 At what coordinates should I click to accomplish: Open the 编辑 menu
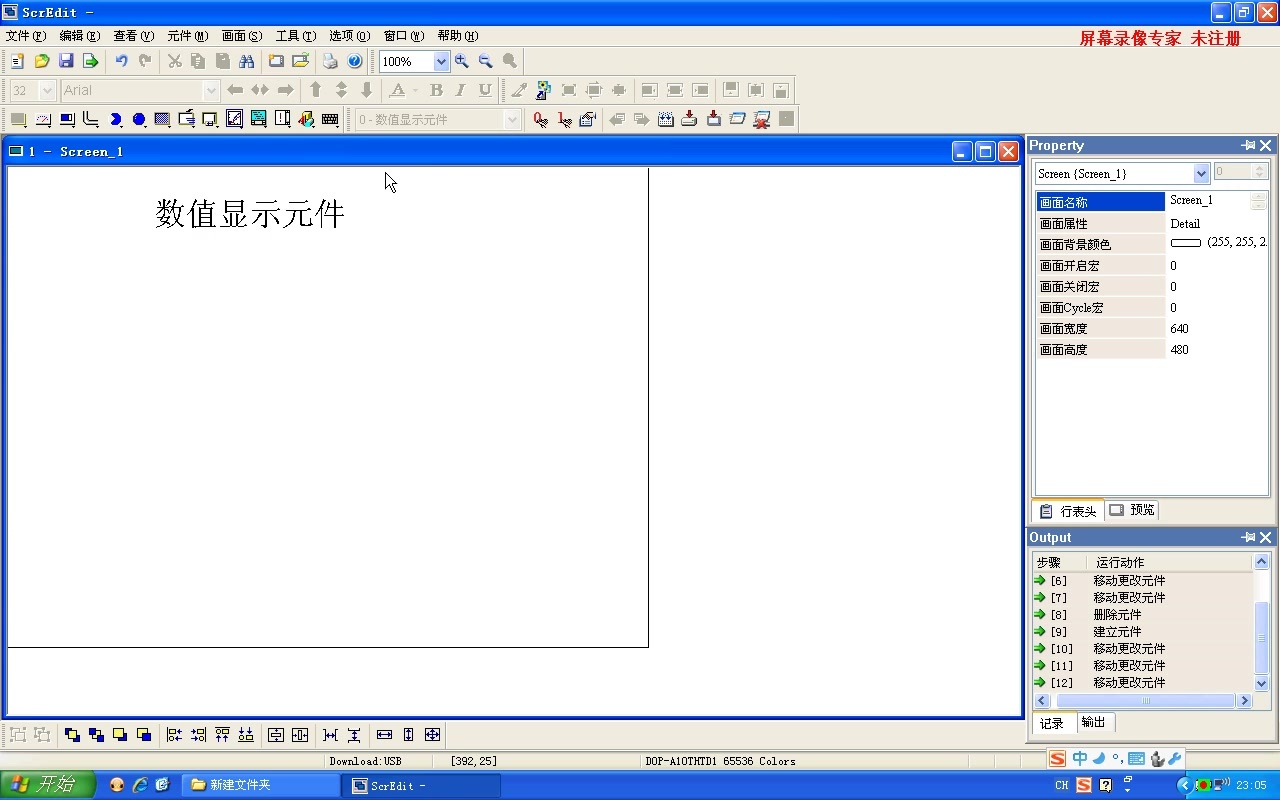coord(80,36)
